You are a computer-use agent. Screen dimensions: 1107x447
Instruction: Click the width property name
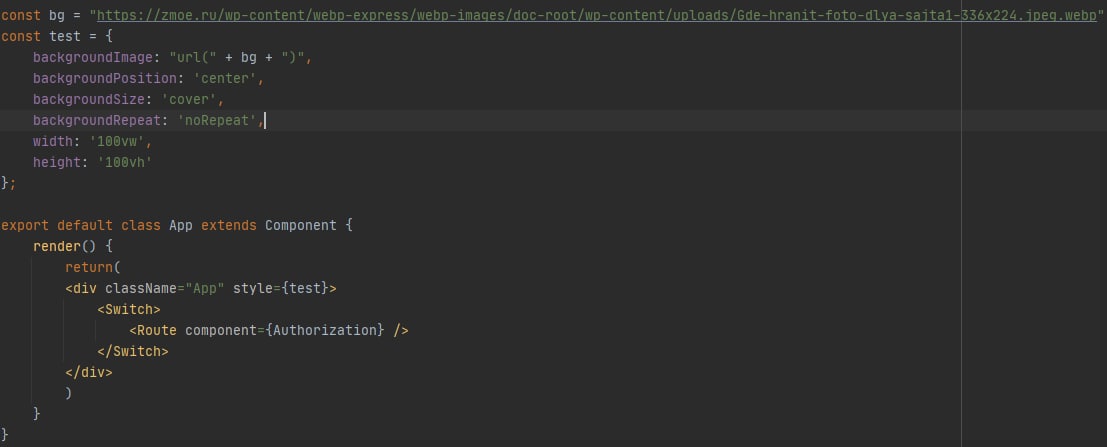point(53,141)
